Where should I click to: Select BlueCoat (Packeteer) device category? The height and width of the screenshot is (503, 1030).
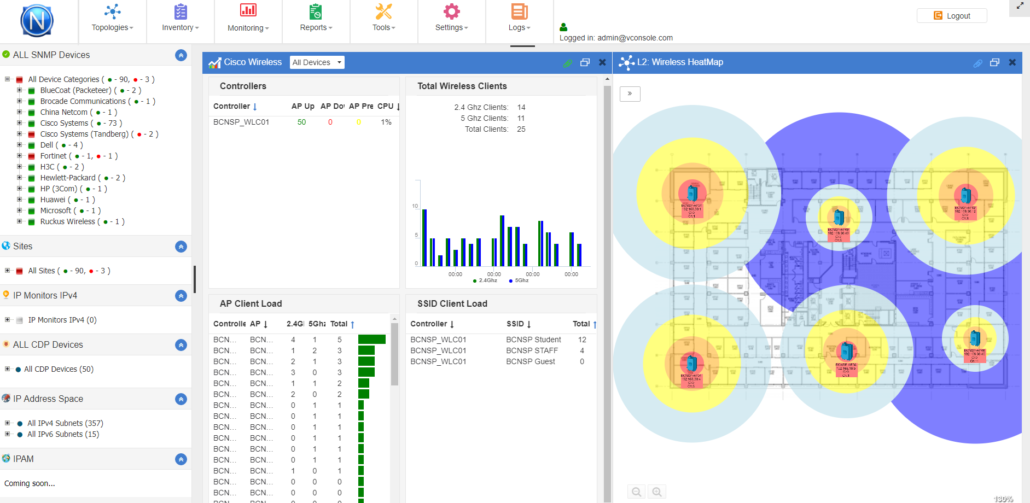pyautogui.click(x=91, y=90)
